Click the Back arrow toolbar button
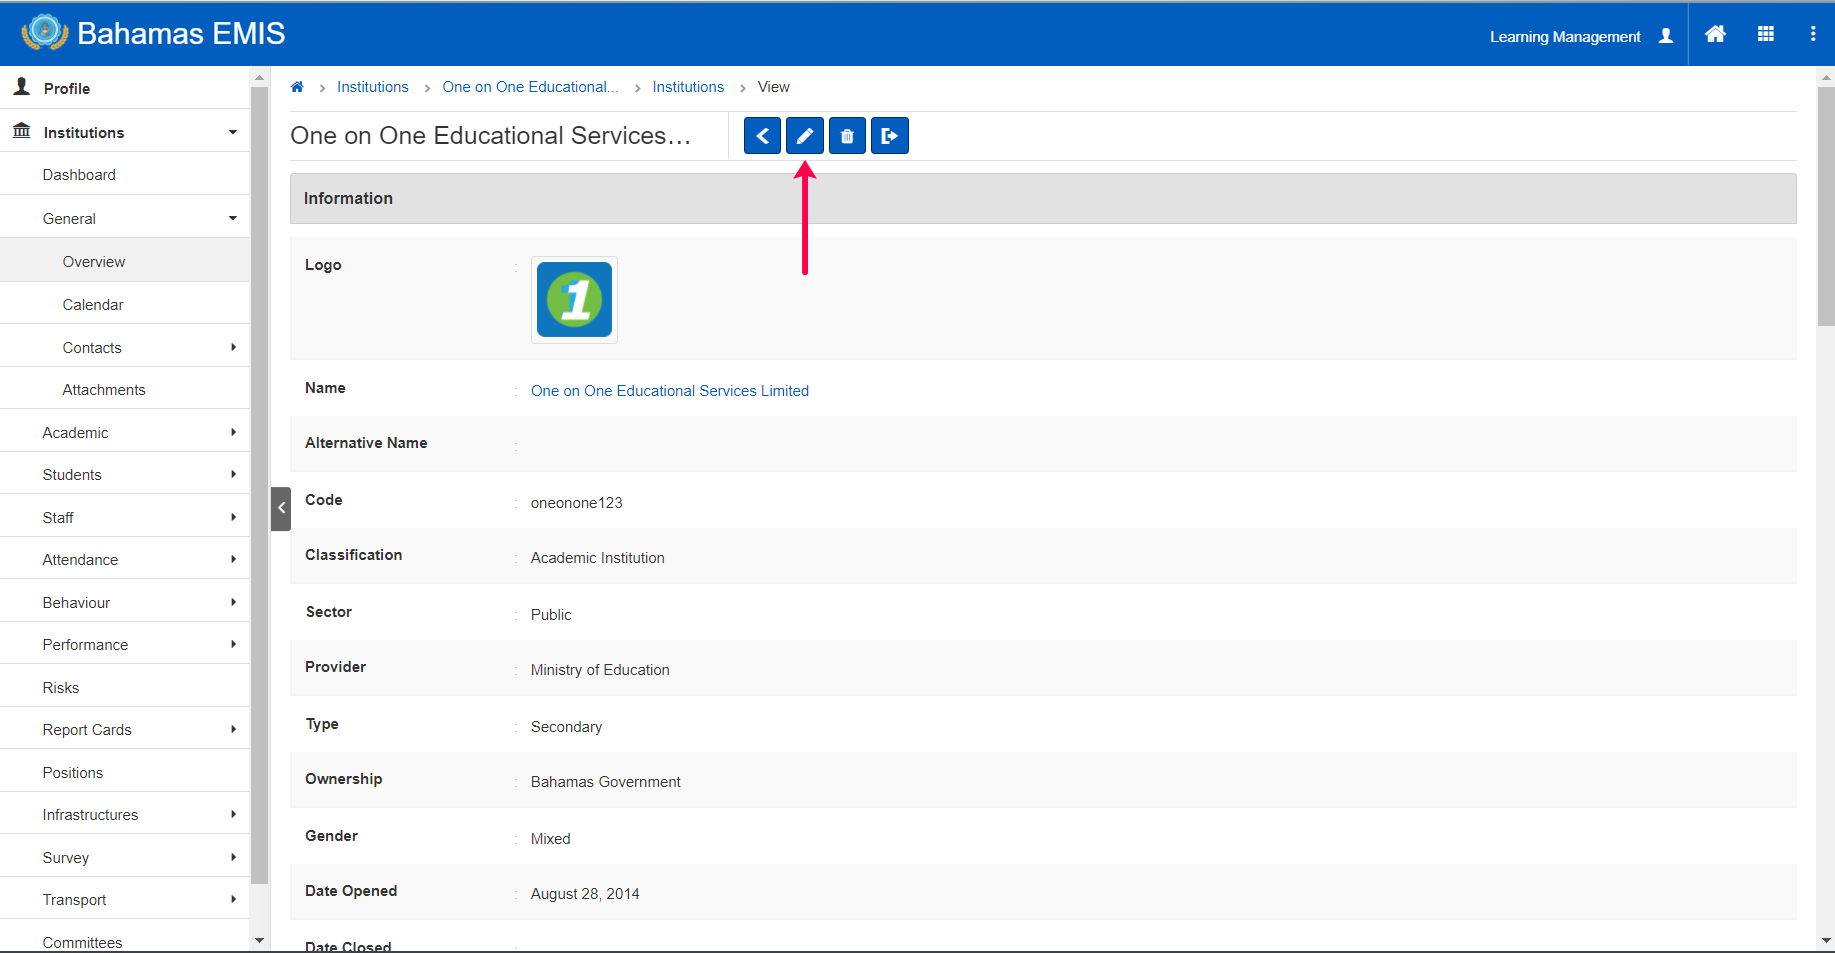This screenshot has width=1835, height=953. tap(762, 136)
